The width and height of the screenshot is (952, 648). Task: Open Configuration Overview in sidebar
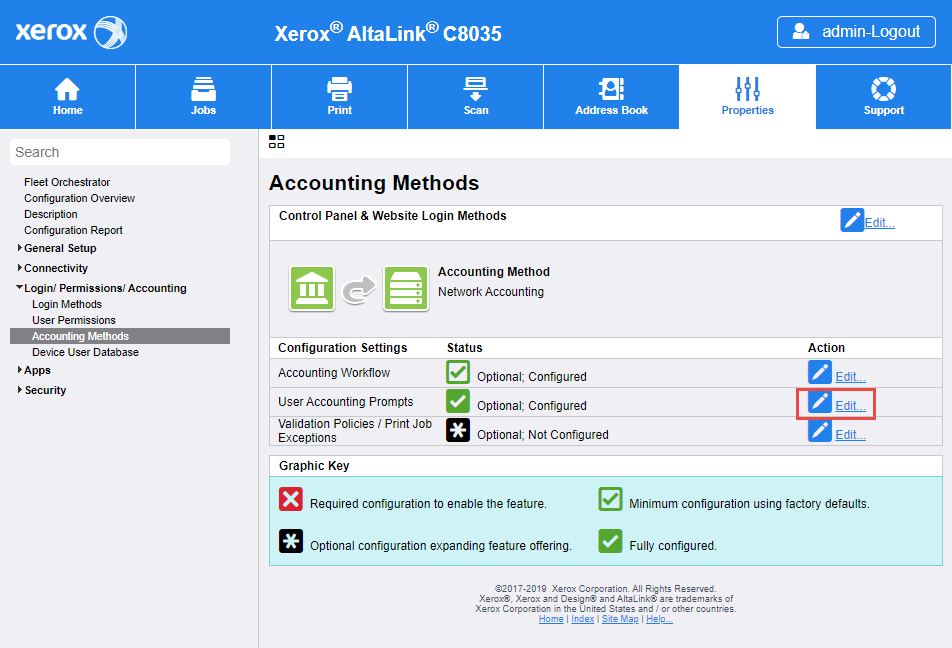[x=80, y=199]
